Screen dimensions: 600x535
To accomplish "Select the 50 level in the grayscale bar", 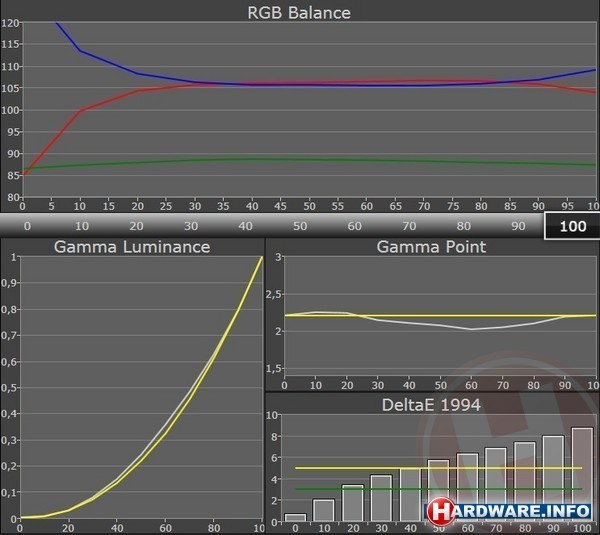I will [x=300, y=226].
